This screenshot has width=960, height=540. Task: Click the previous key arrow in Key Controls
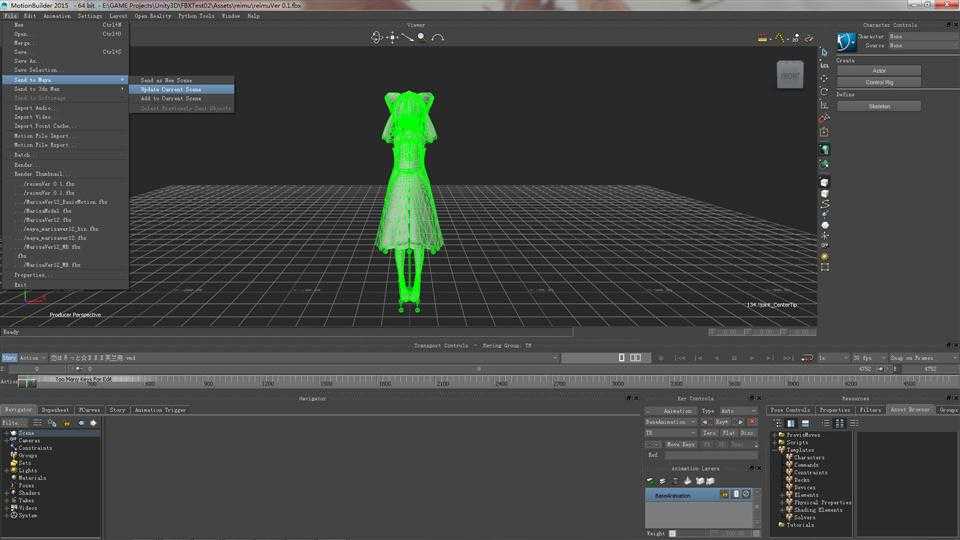point(705,422)
